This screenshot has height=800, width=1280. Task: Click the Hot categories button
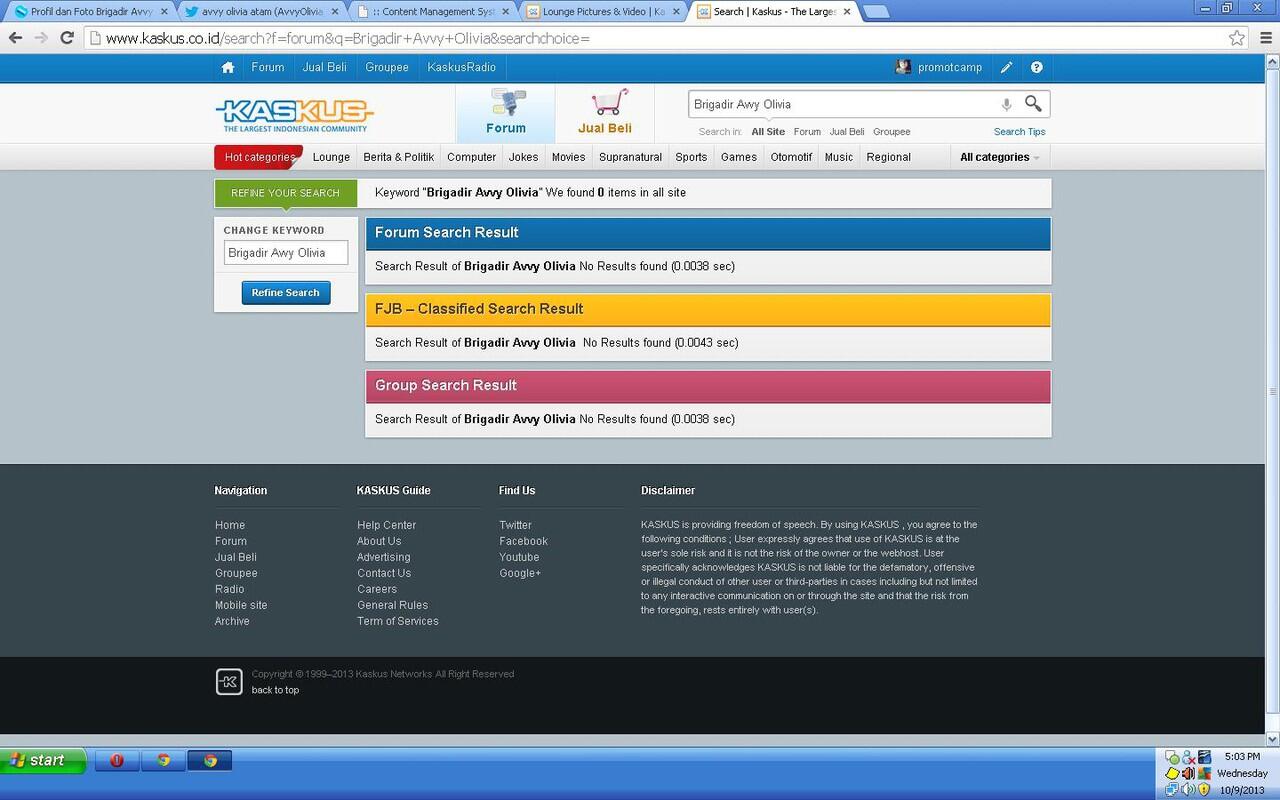(259, 157)
